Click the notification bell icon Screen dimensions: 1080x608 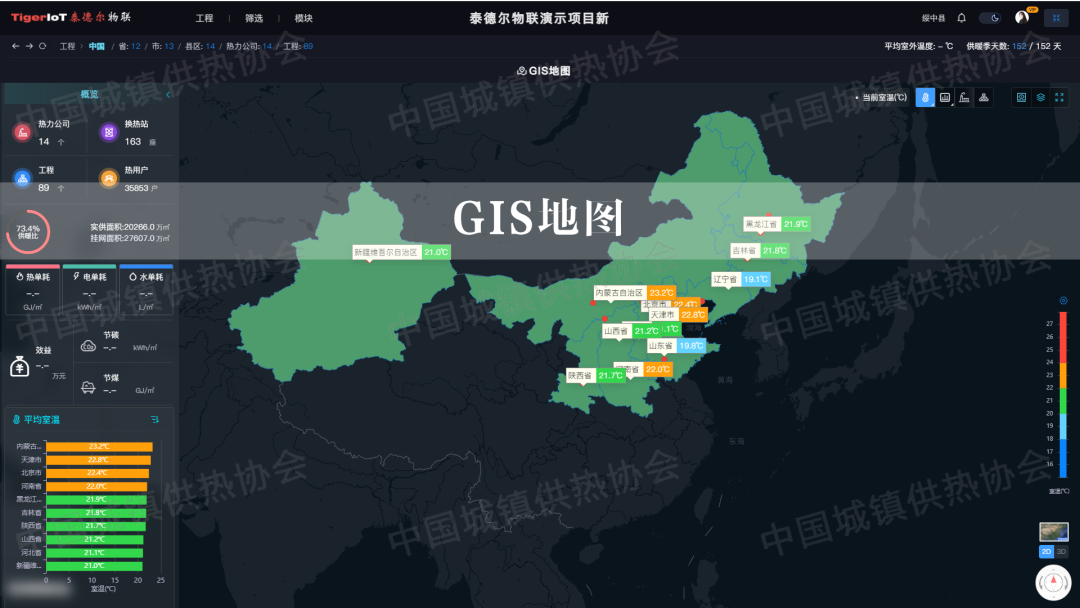[x=961, y=18]
